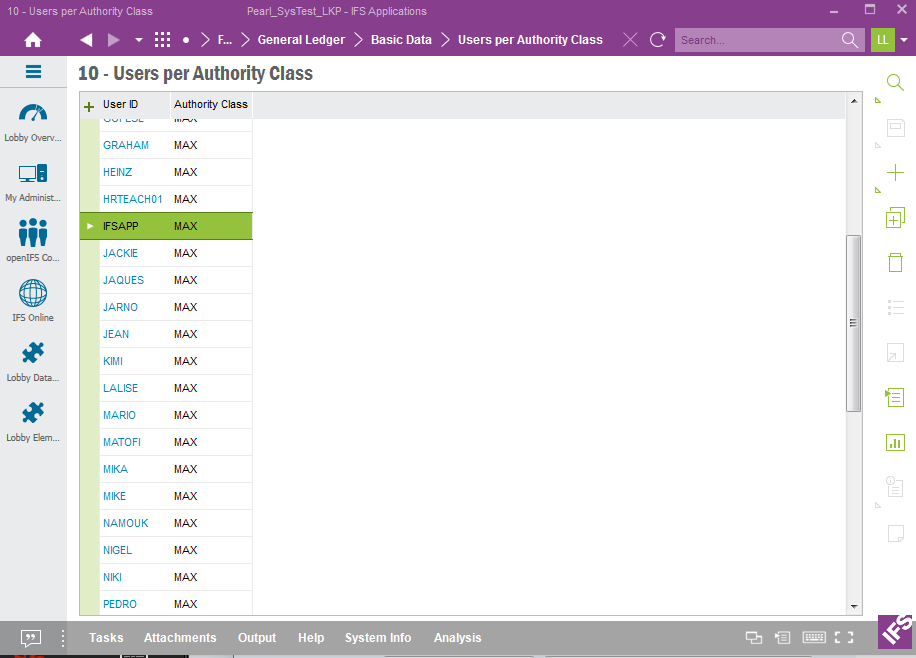Open Lobby Overview shortcut

(33, 123)
